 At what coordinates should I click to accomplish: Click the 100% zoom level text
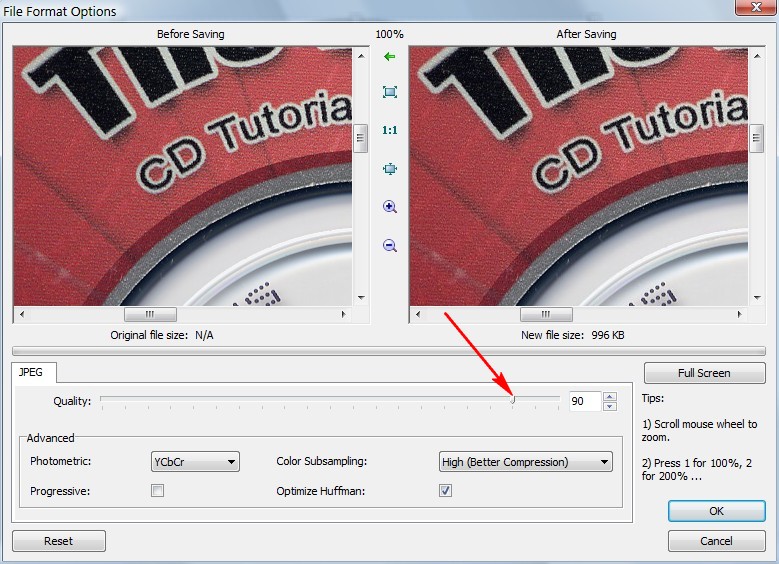(x=390, y=34)
